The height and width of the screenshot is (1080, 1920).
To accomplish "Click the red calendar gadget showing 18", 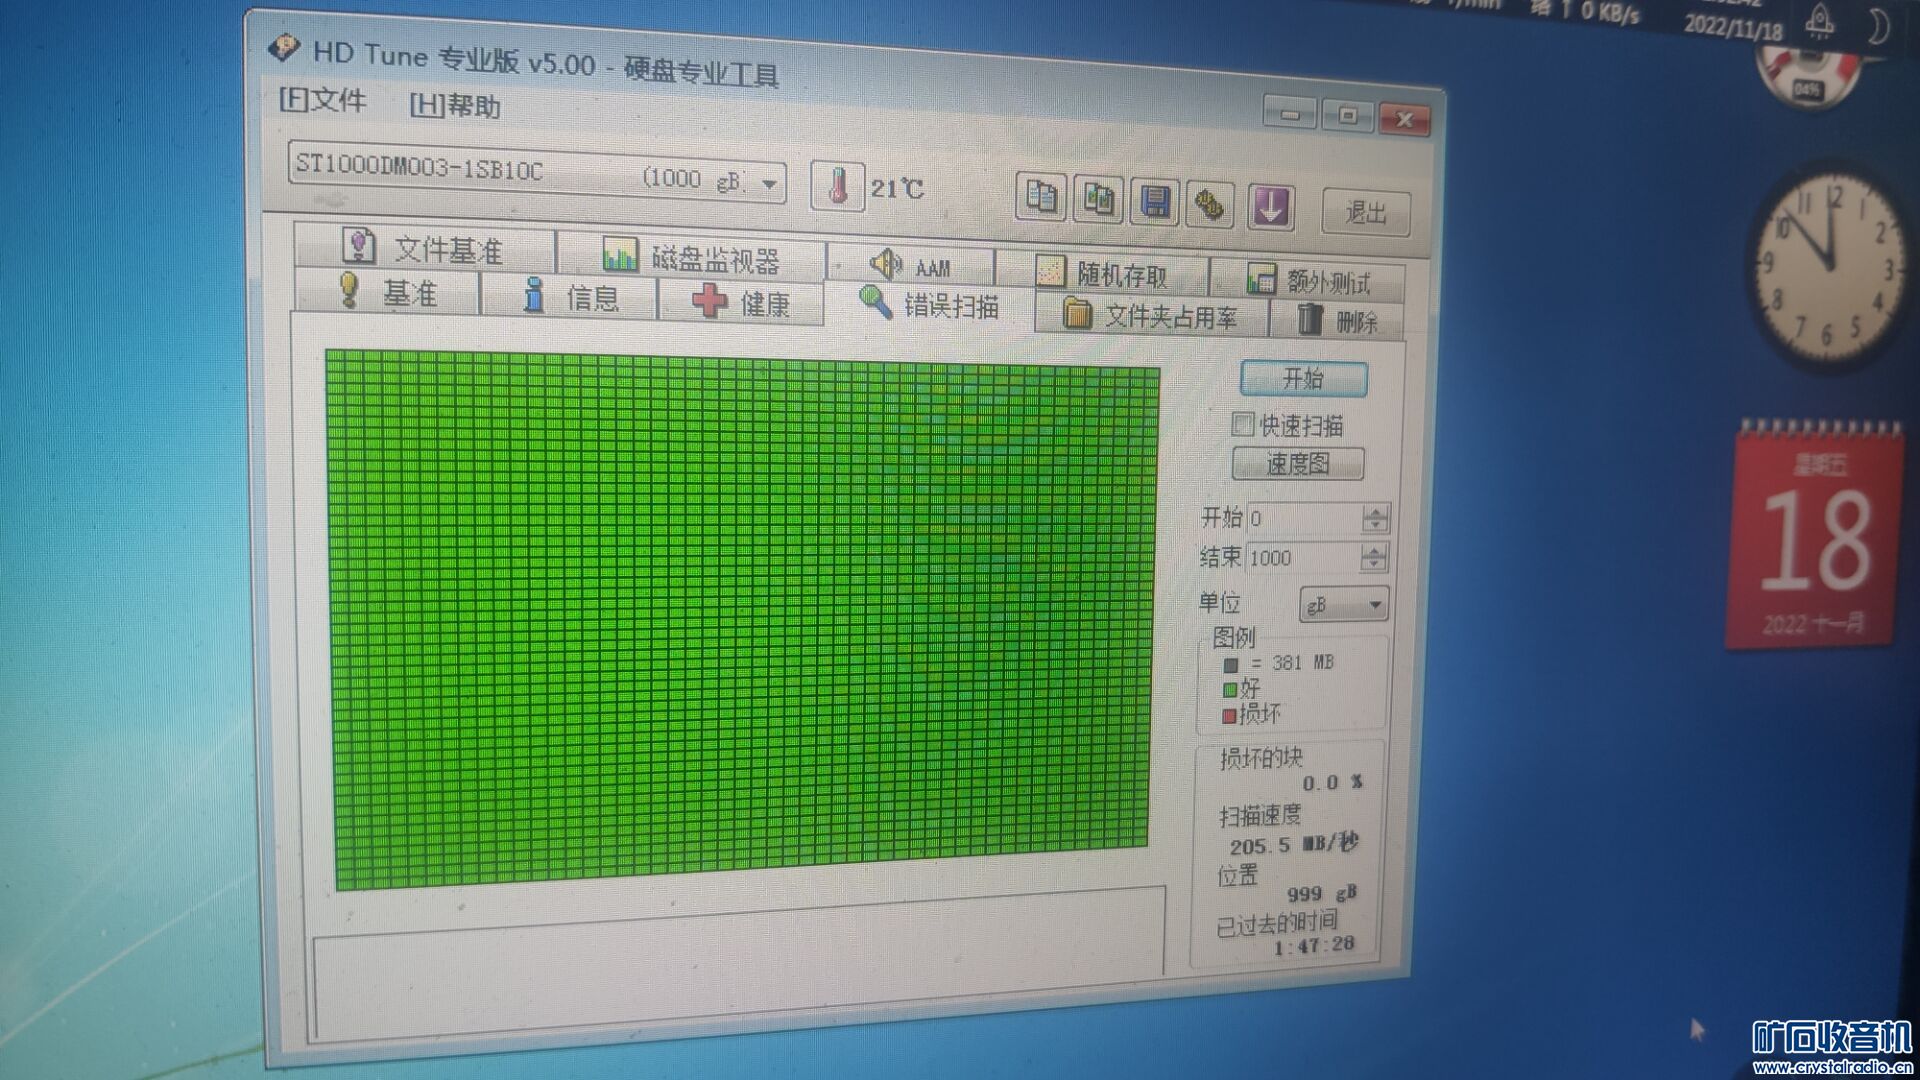I will [1815, 538].
